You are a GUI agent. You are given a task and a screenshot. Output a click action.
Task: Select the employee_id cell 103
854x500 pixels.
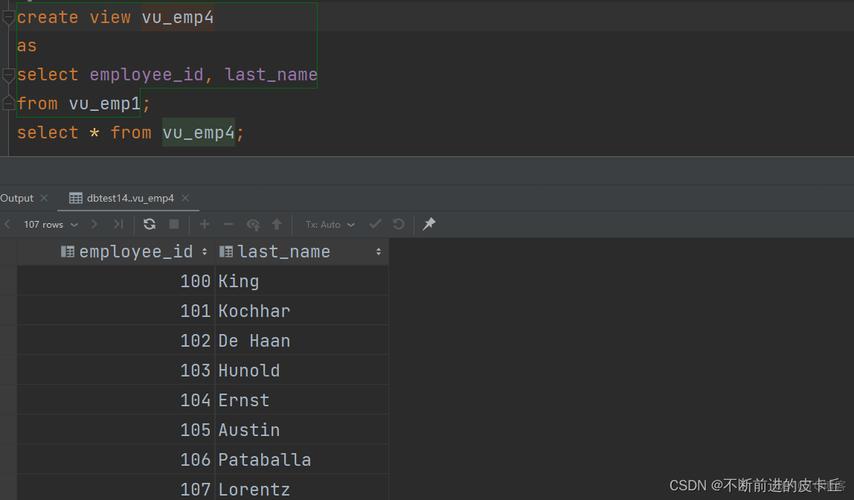(x=116, y=370)
